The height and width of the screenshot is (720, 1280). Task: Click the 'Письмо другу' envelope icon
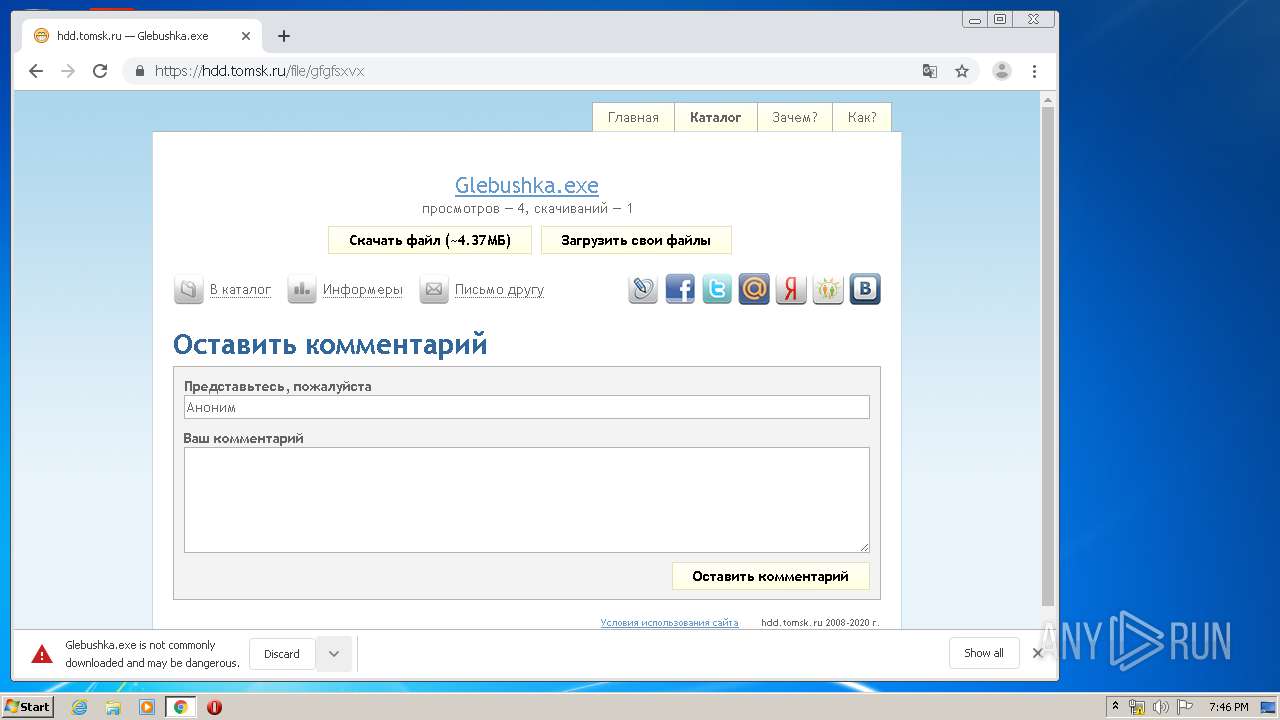pos(434,290)
